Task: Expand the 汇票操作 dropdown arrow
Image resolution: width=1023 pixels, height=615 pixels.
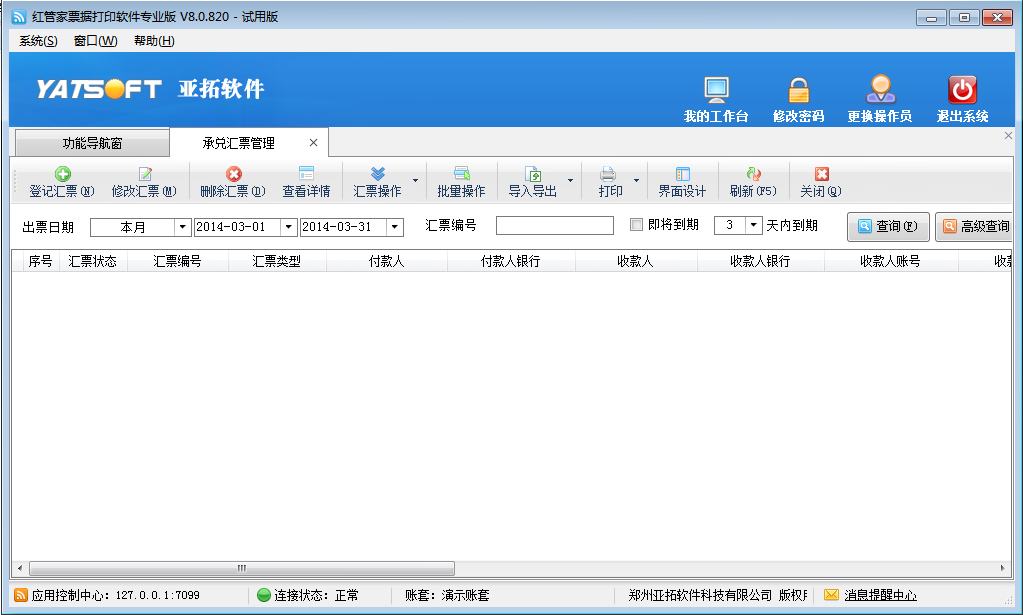Action: click(414, 181)
